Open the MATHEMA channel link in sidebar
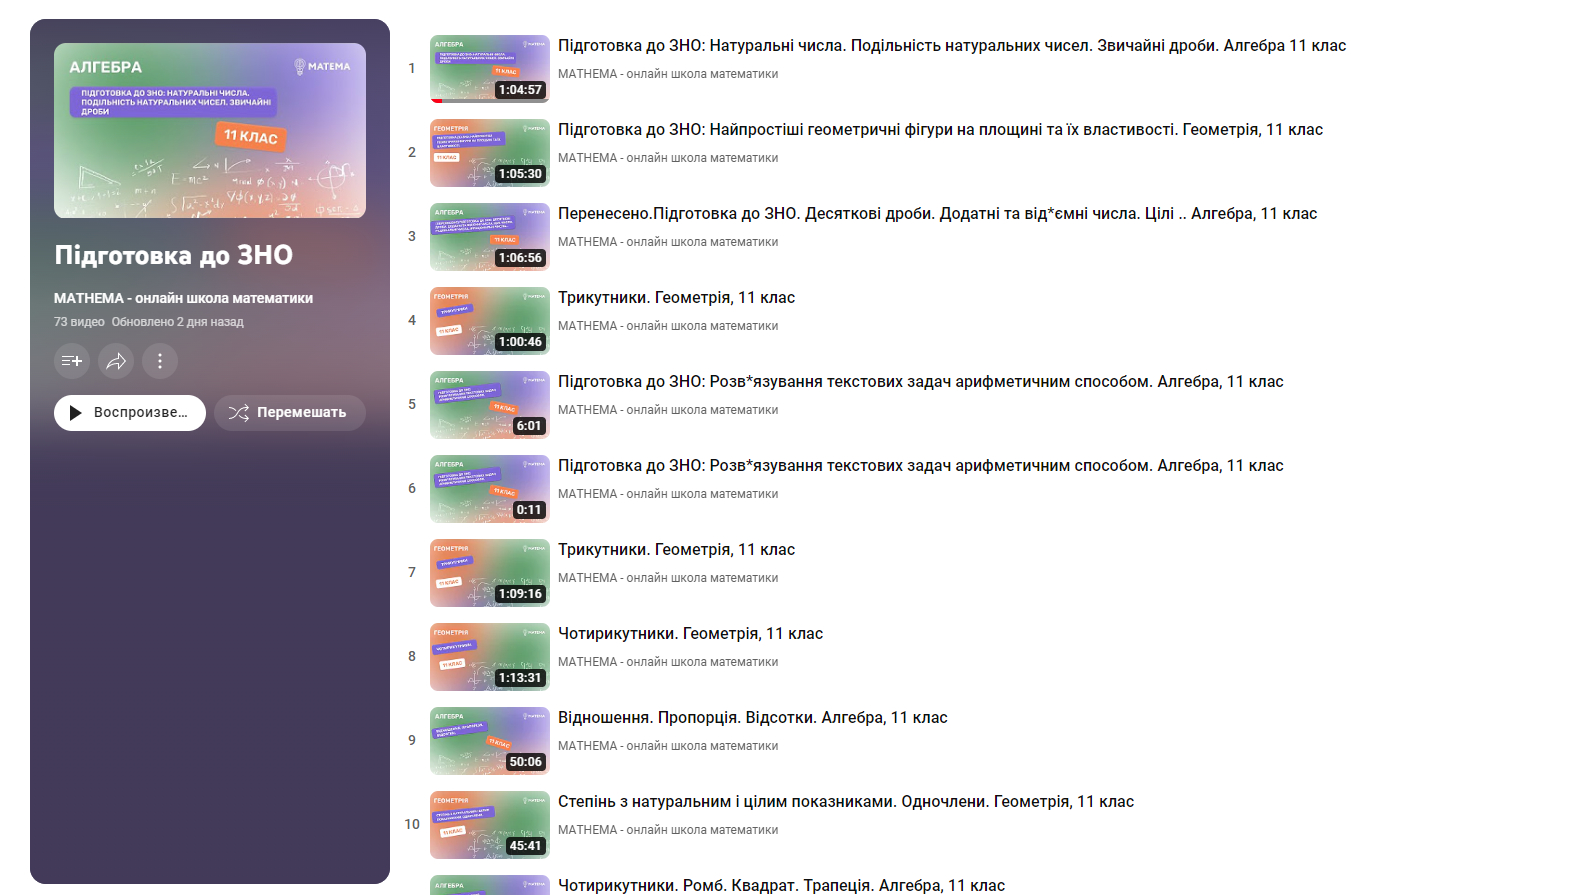Screen dimensions: 1587x895 tap(183, 298)
